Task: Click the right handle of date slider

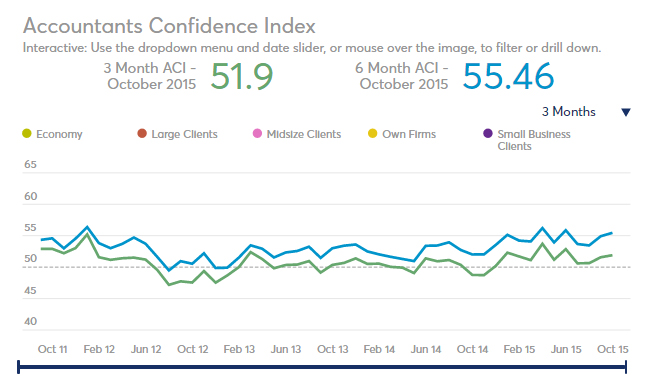Action: pyautogui.click(x=626, y=367)
